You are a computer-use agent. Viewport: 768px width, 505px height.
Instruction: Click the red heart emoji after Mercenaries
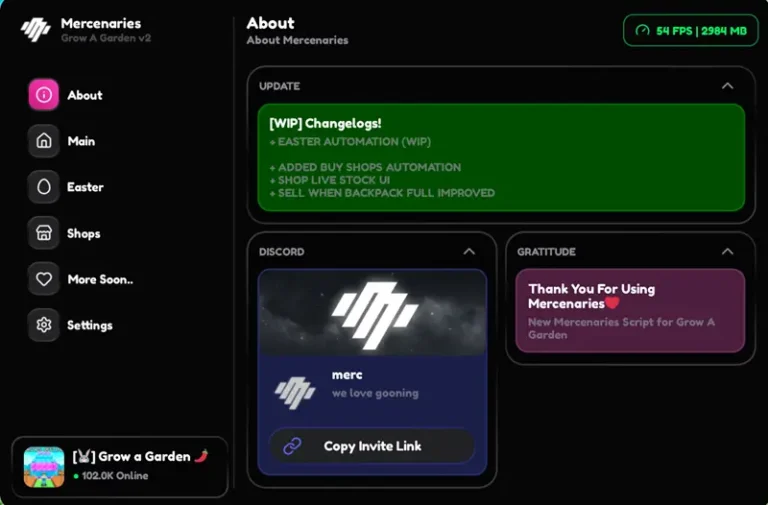coord(612,303)
